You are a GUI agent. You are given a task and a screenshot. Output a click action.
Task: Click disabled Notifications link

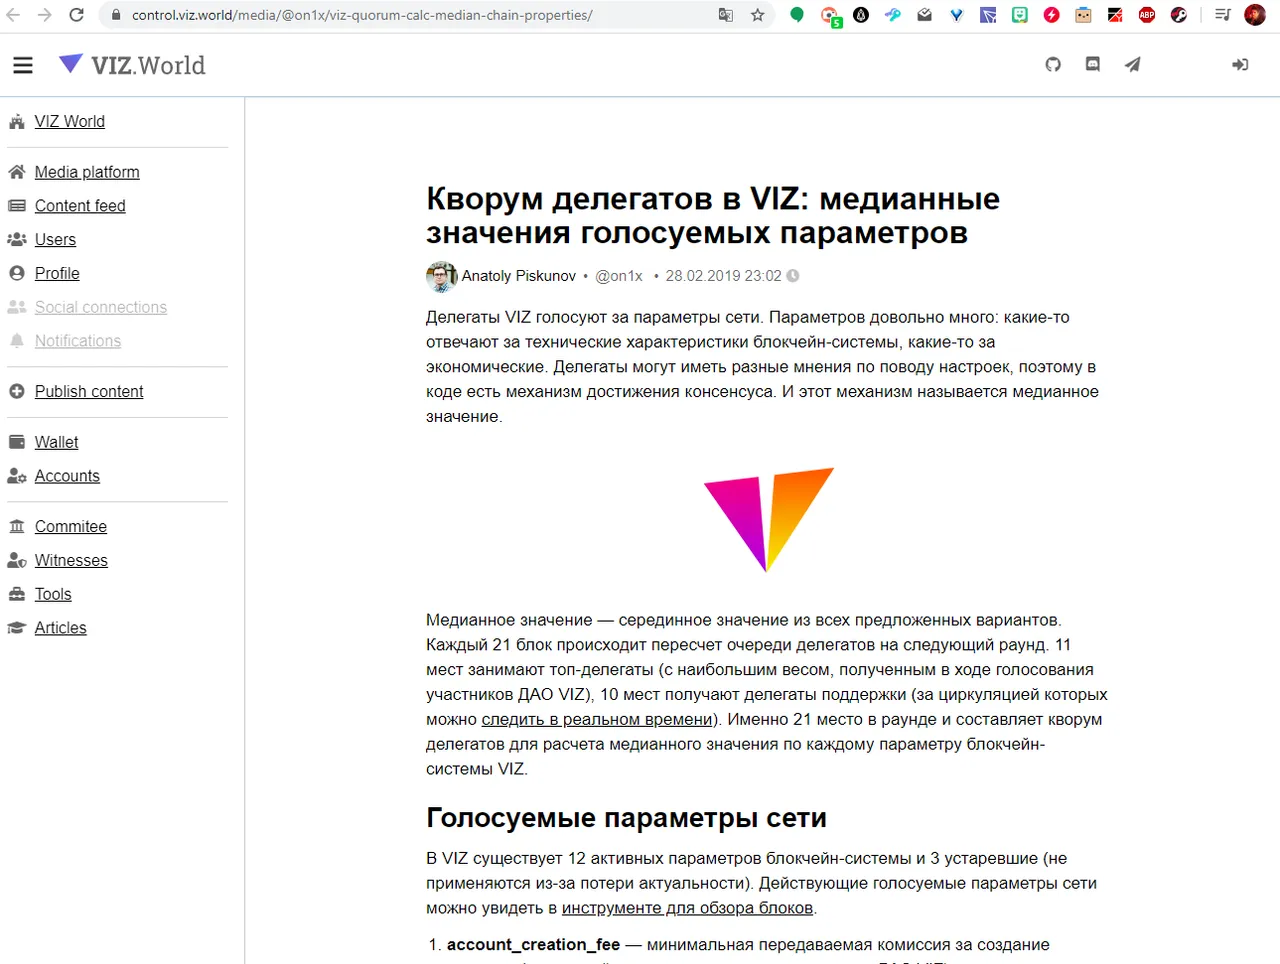[78, 341]
